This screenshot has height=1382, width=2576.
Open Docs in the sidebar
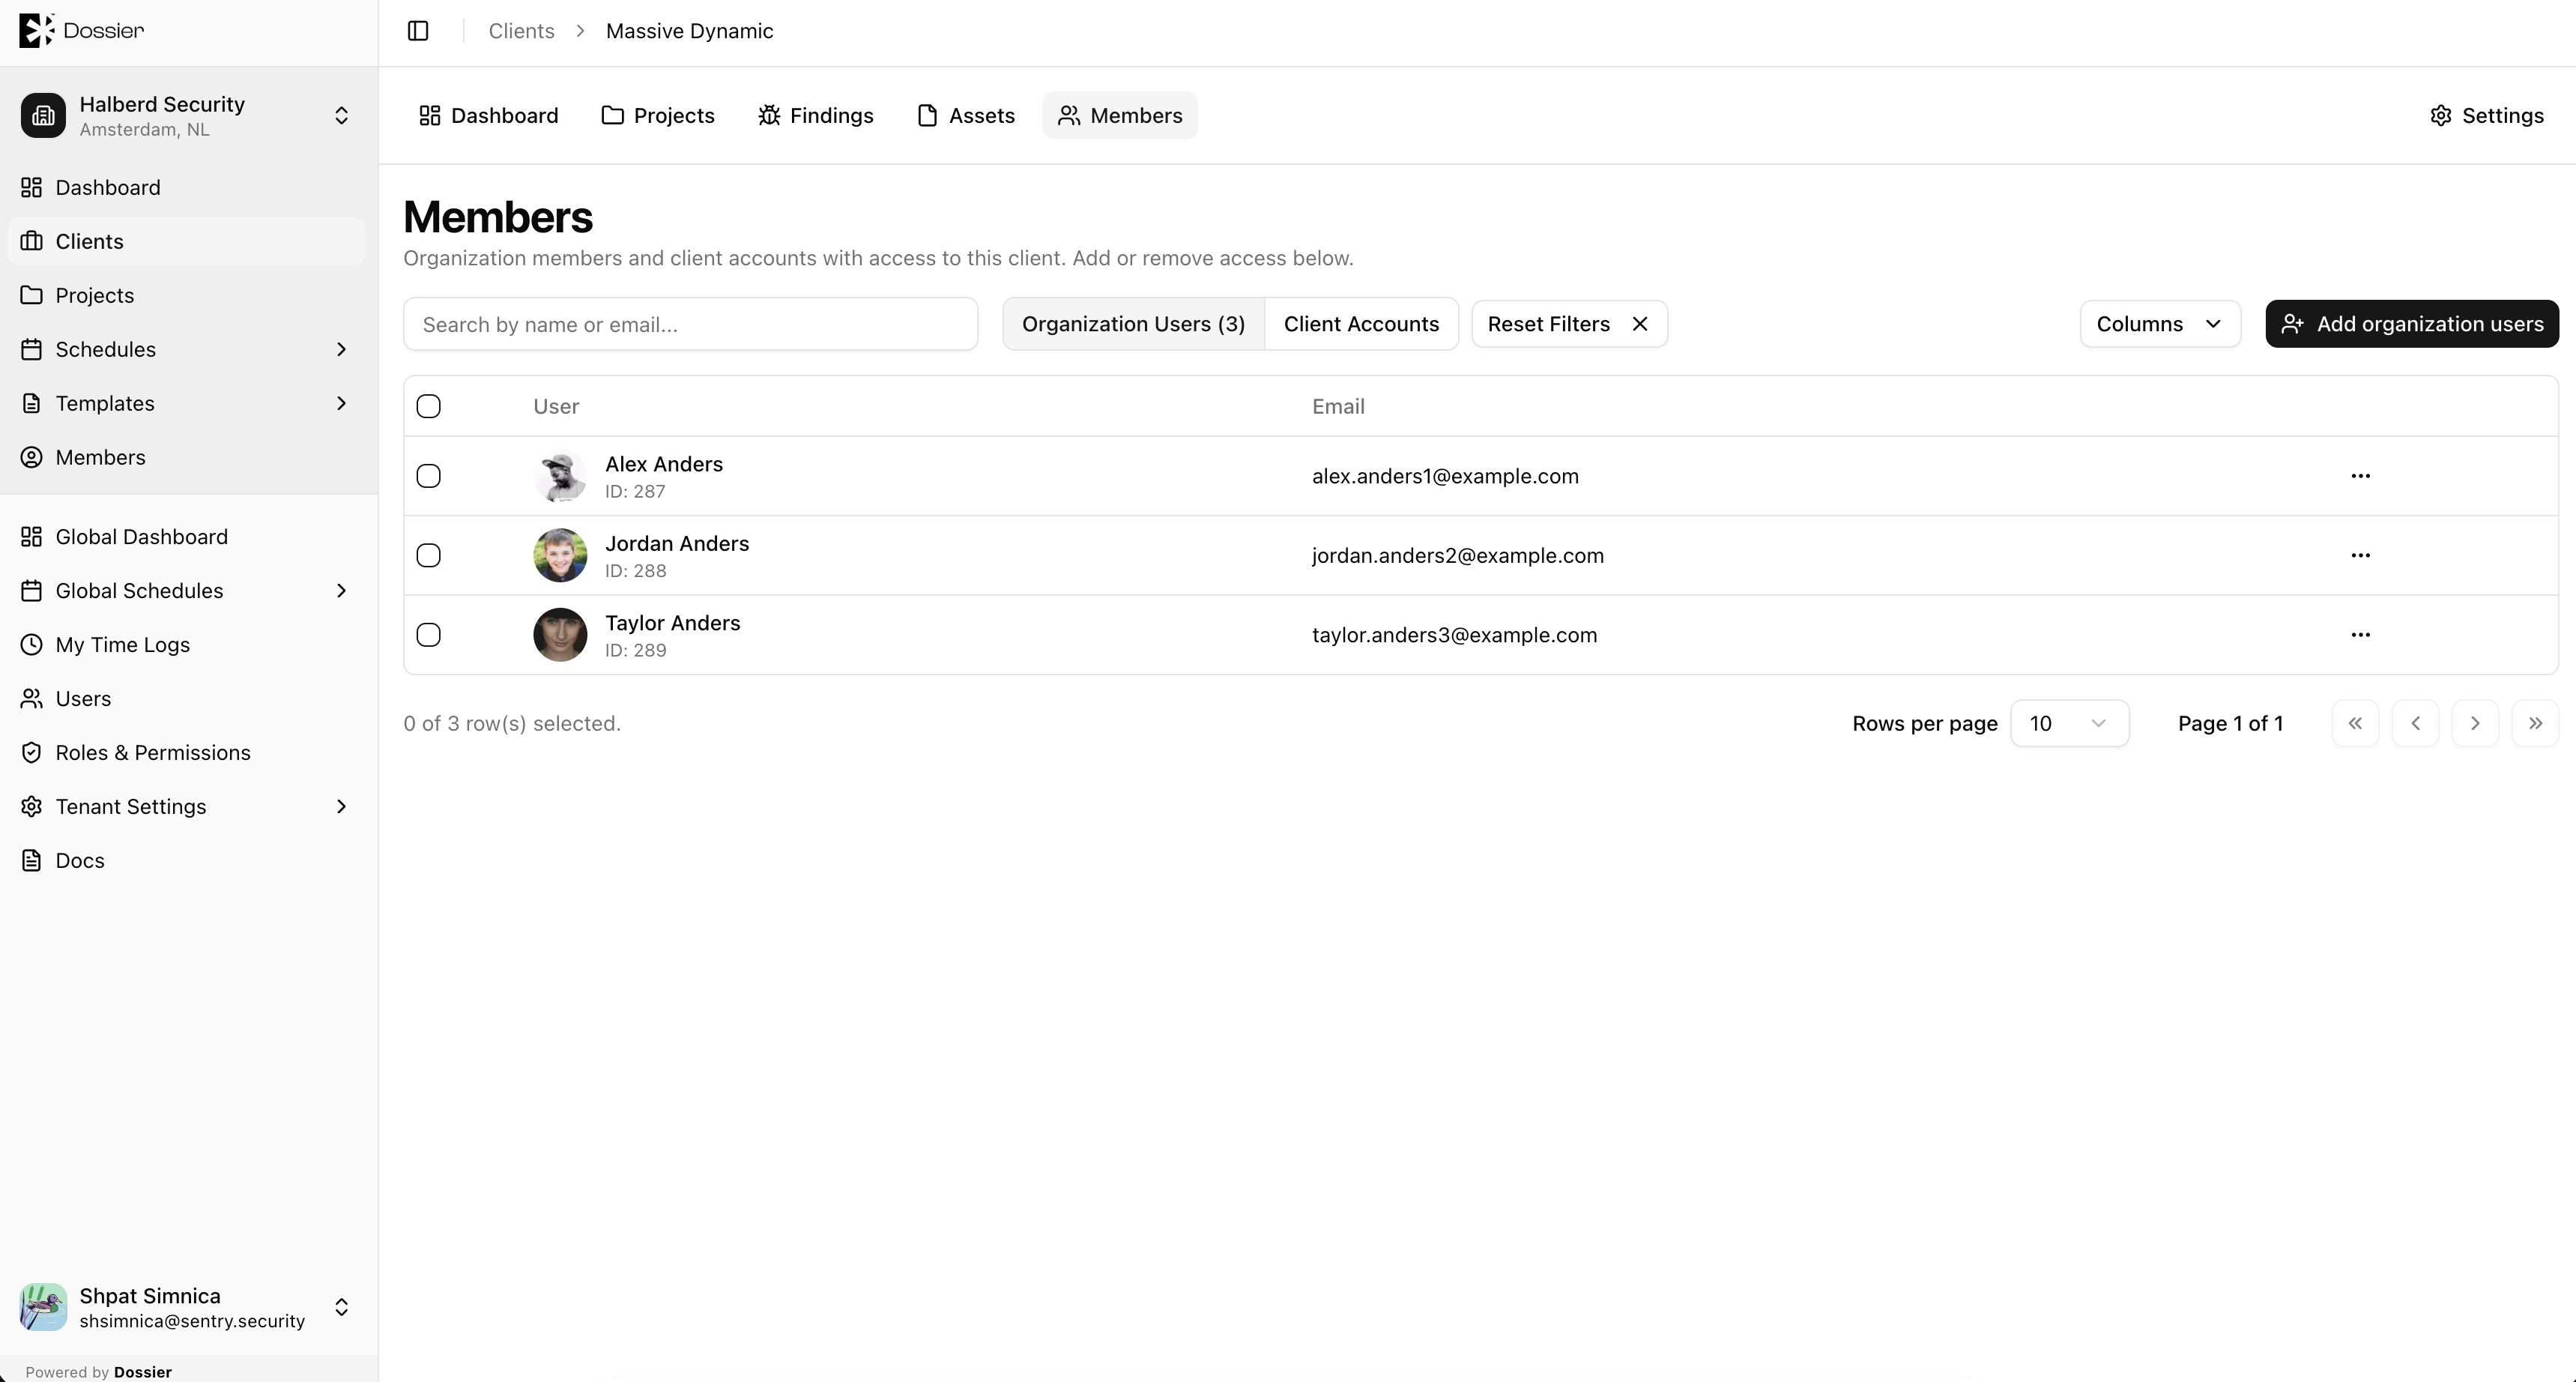tap(186, 861)
